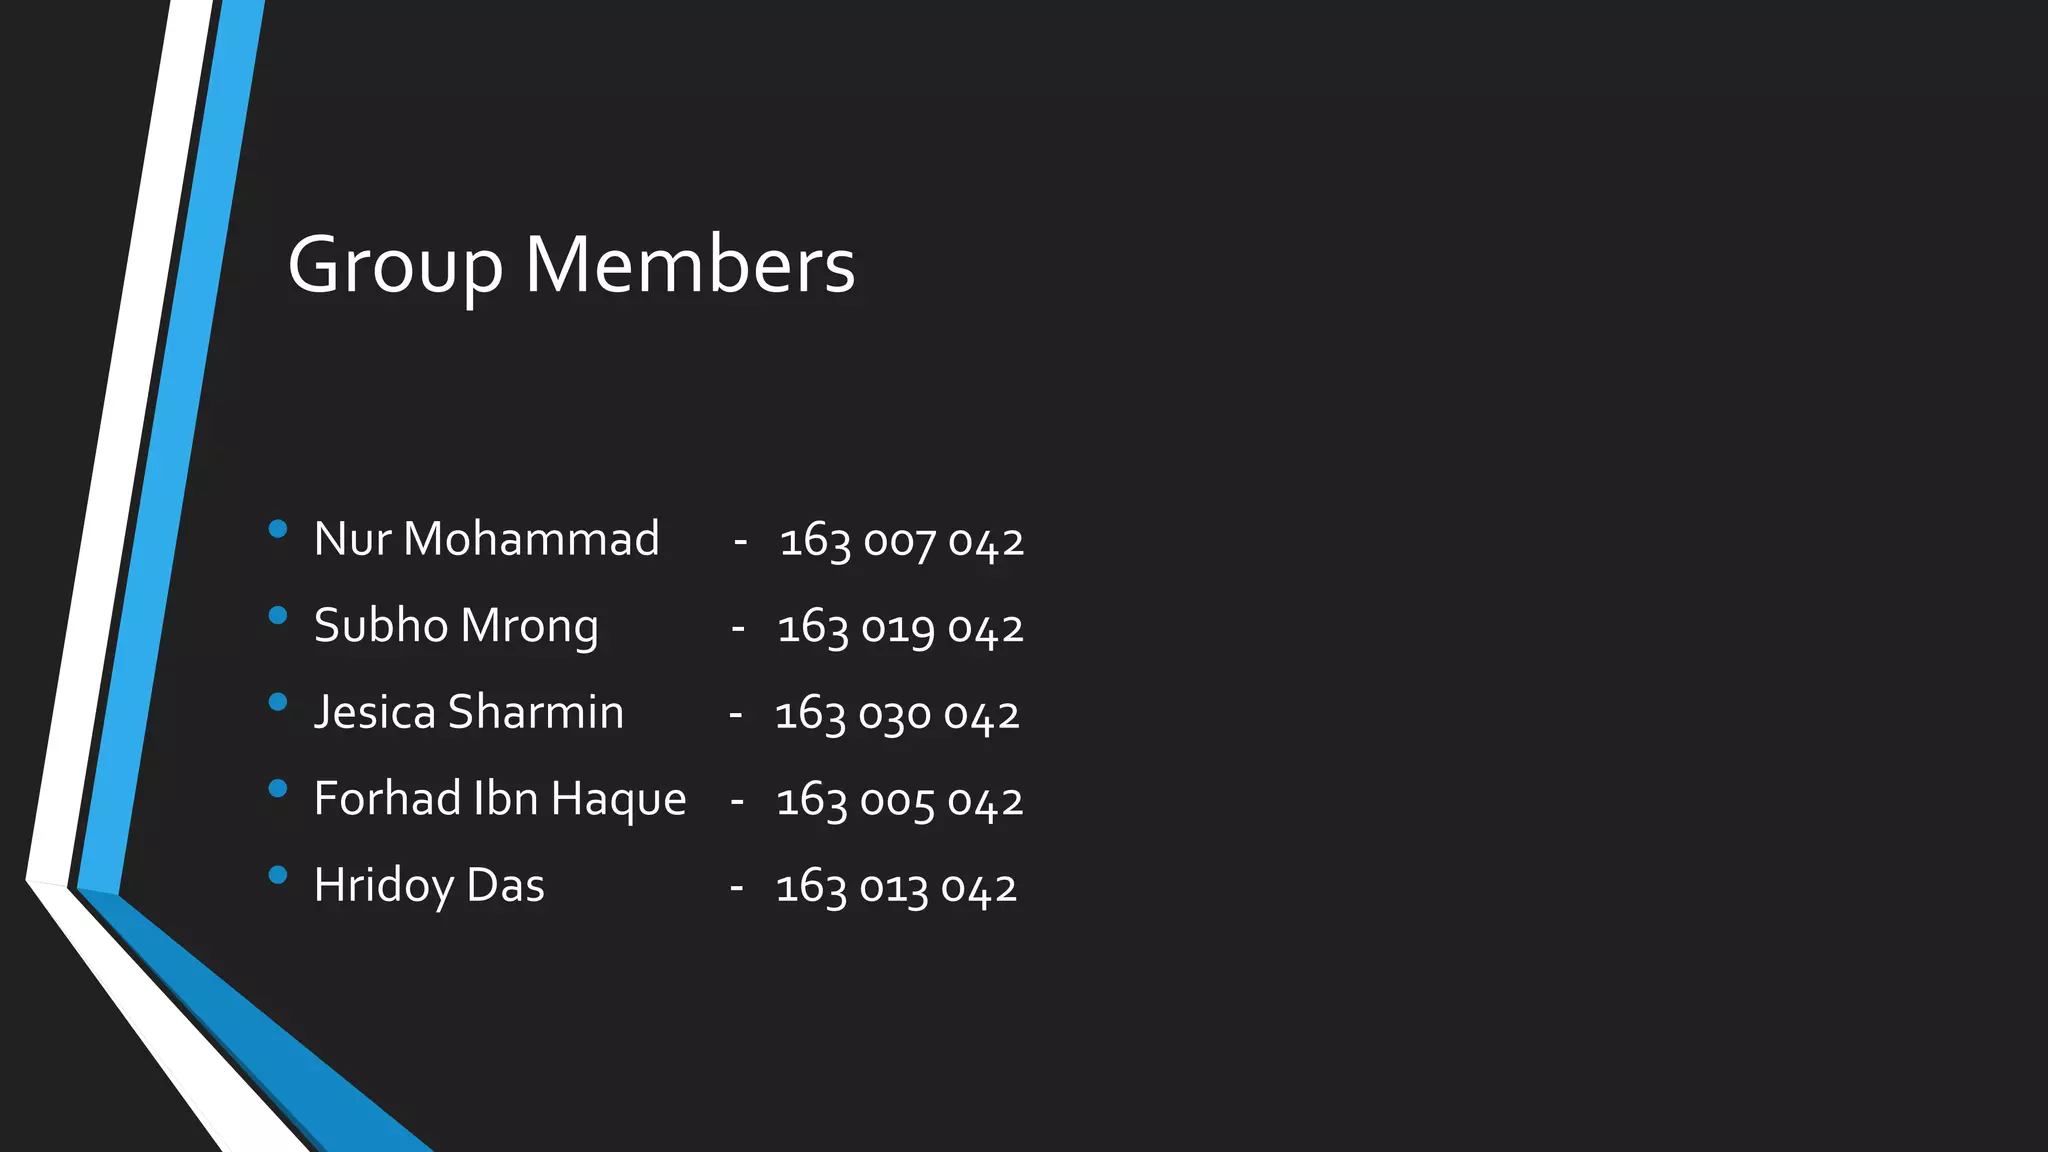Viewport: 2048px width, 1152px height.
Task: Click the ID number 163 030 042
Action: [897, 715]
